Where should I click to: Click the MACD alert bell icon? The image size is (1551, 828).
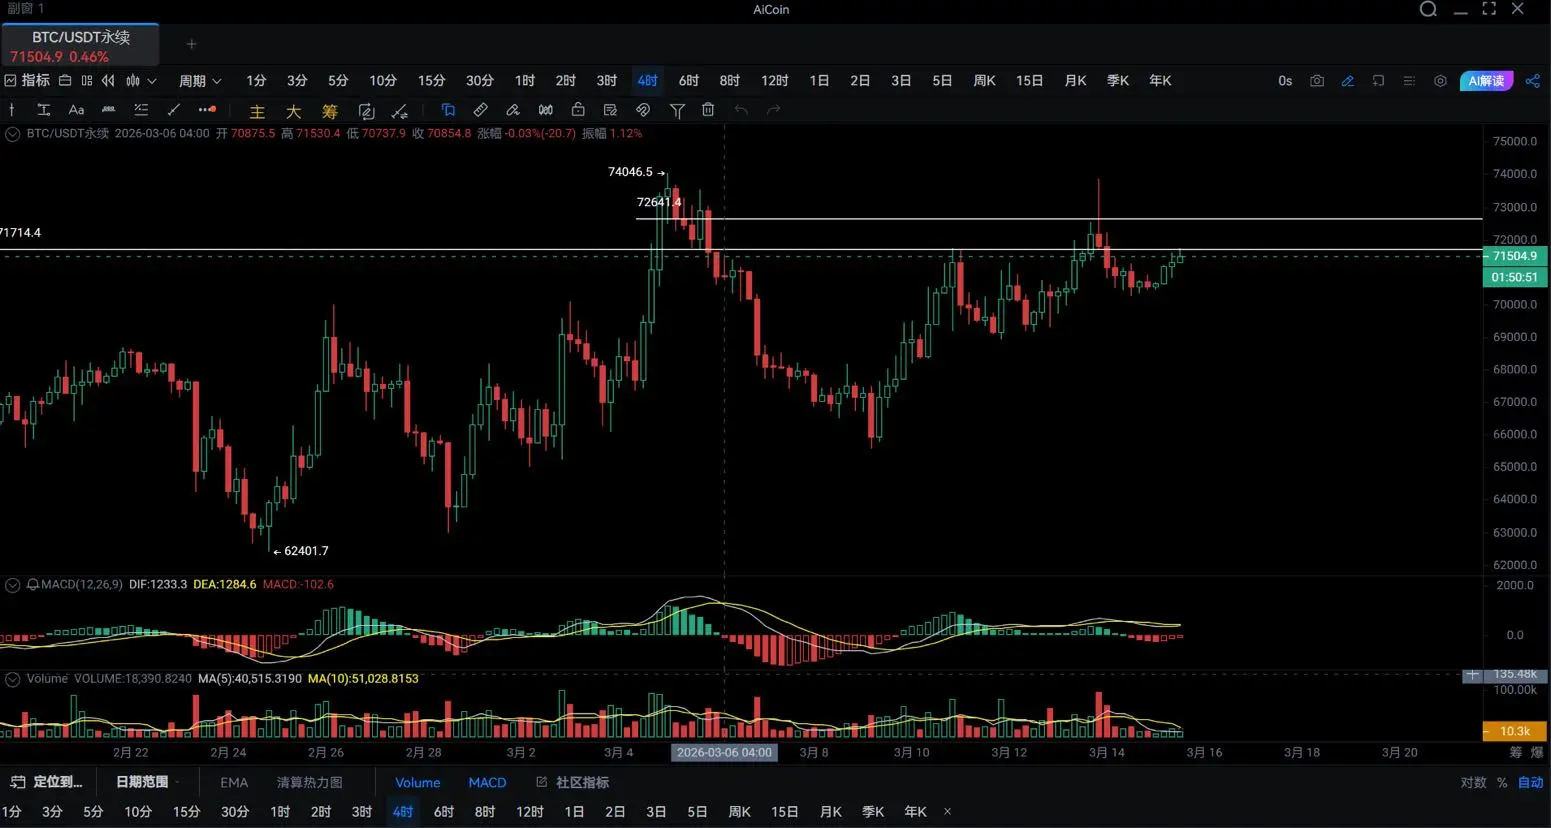click(x=33, y=585)
